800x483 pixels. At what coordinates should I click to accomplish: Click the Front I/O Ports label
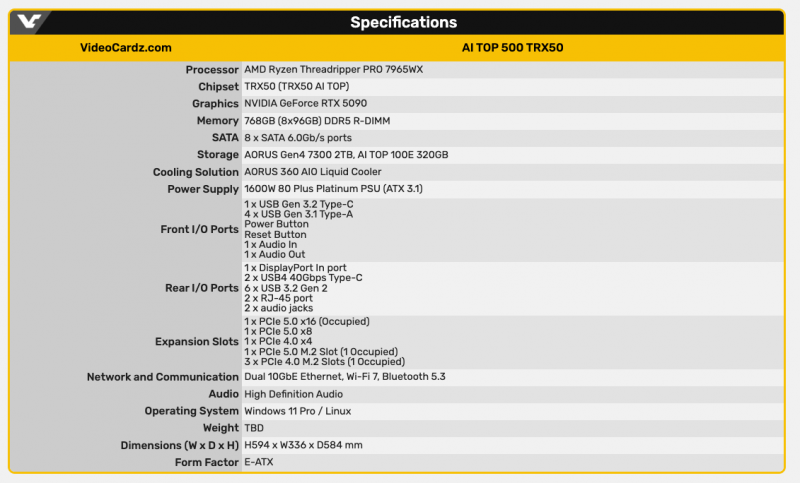(x=199, y=230)
